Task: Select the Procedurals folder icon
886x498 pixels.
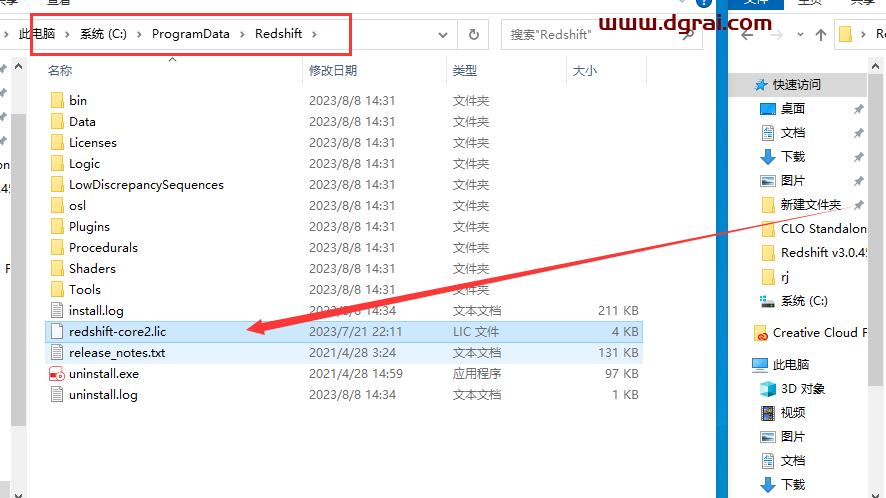Action: pos(57,248)
